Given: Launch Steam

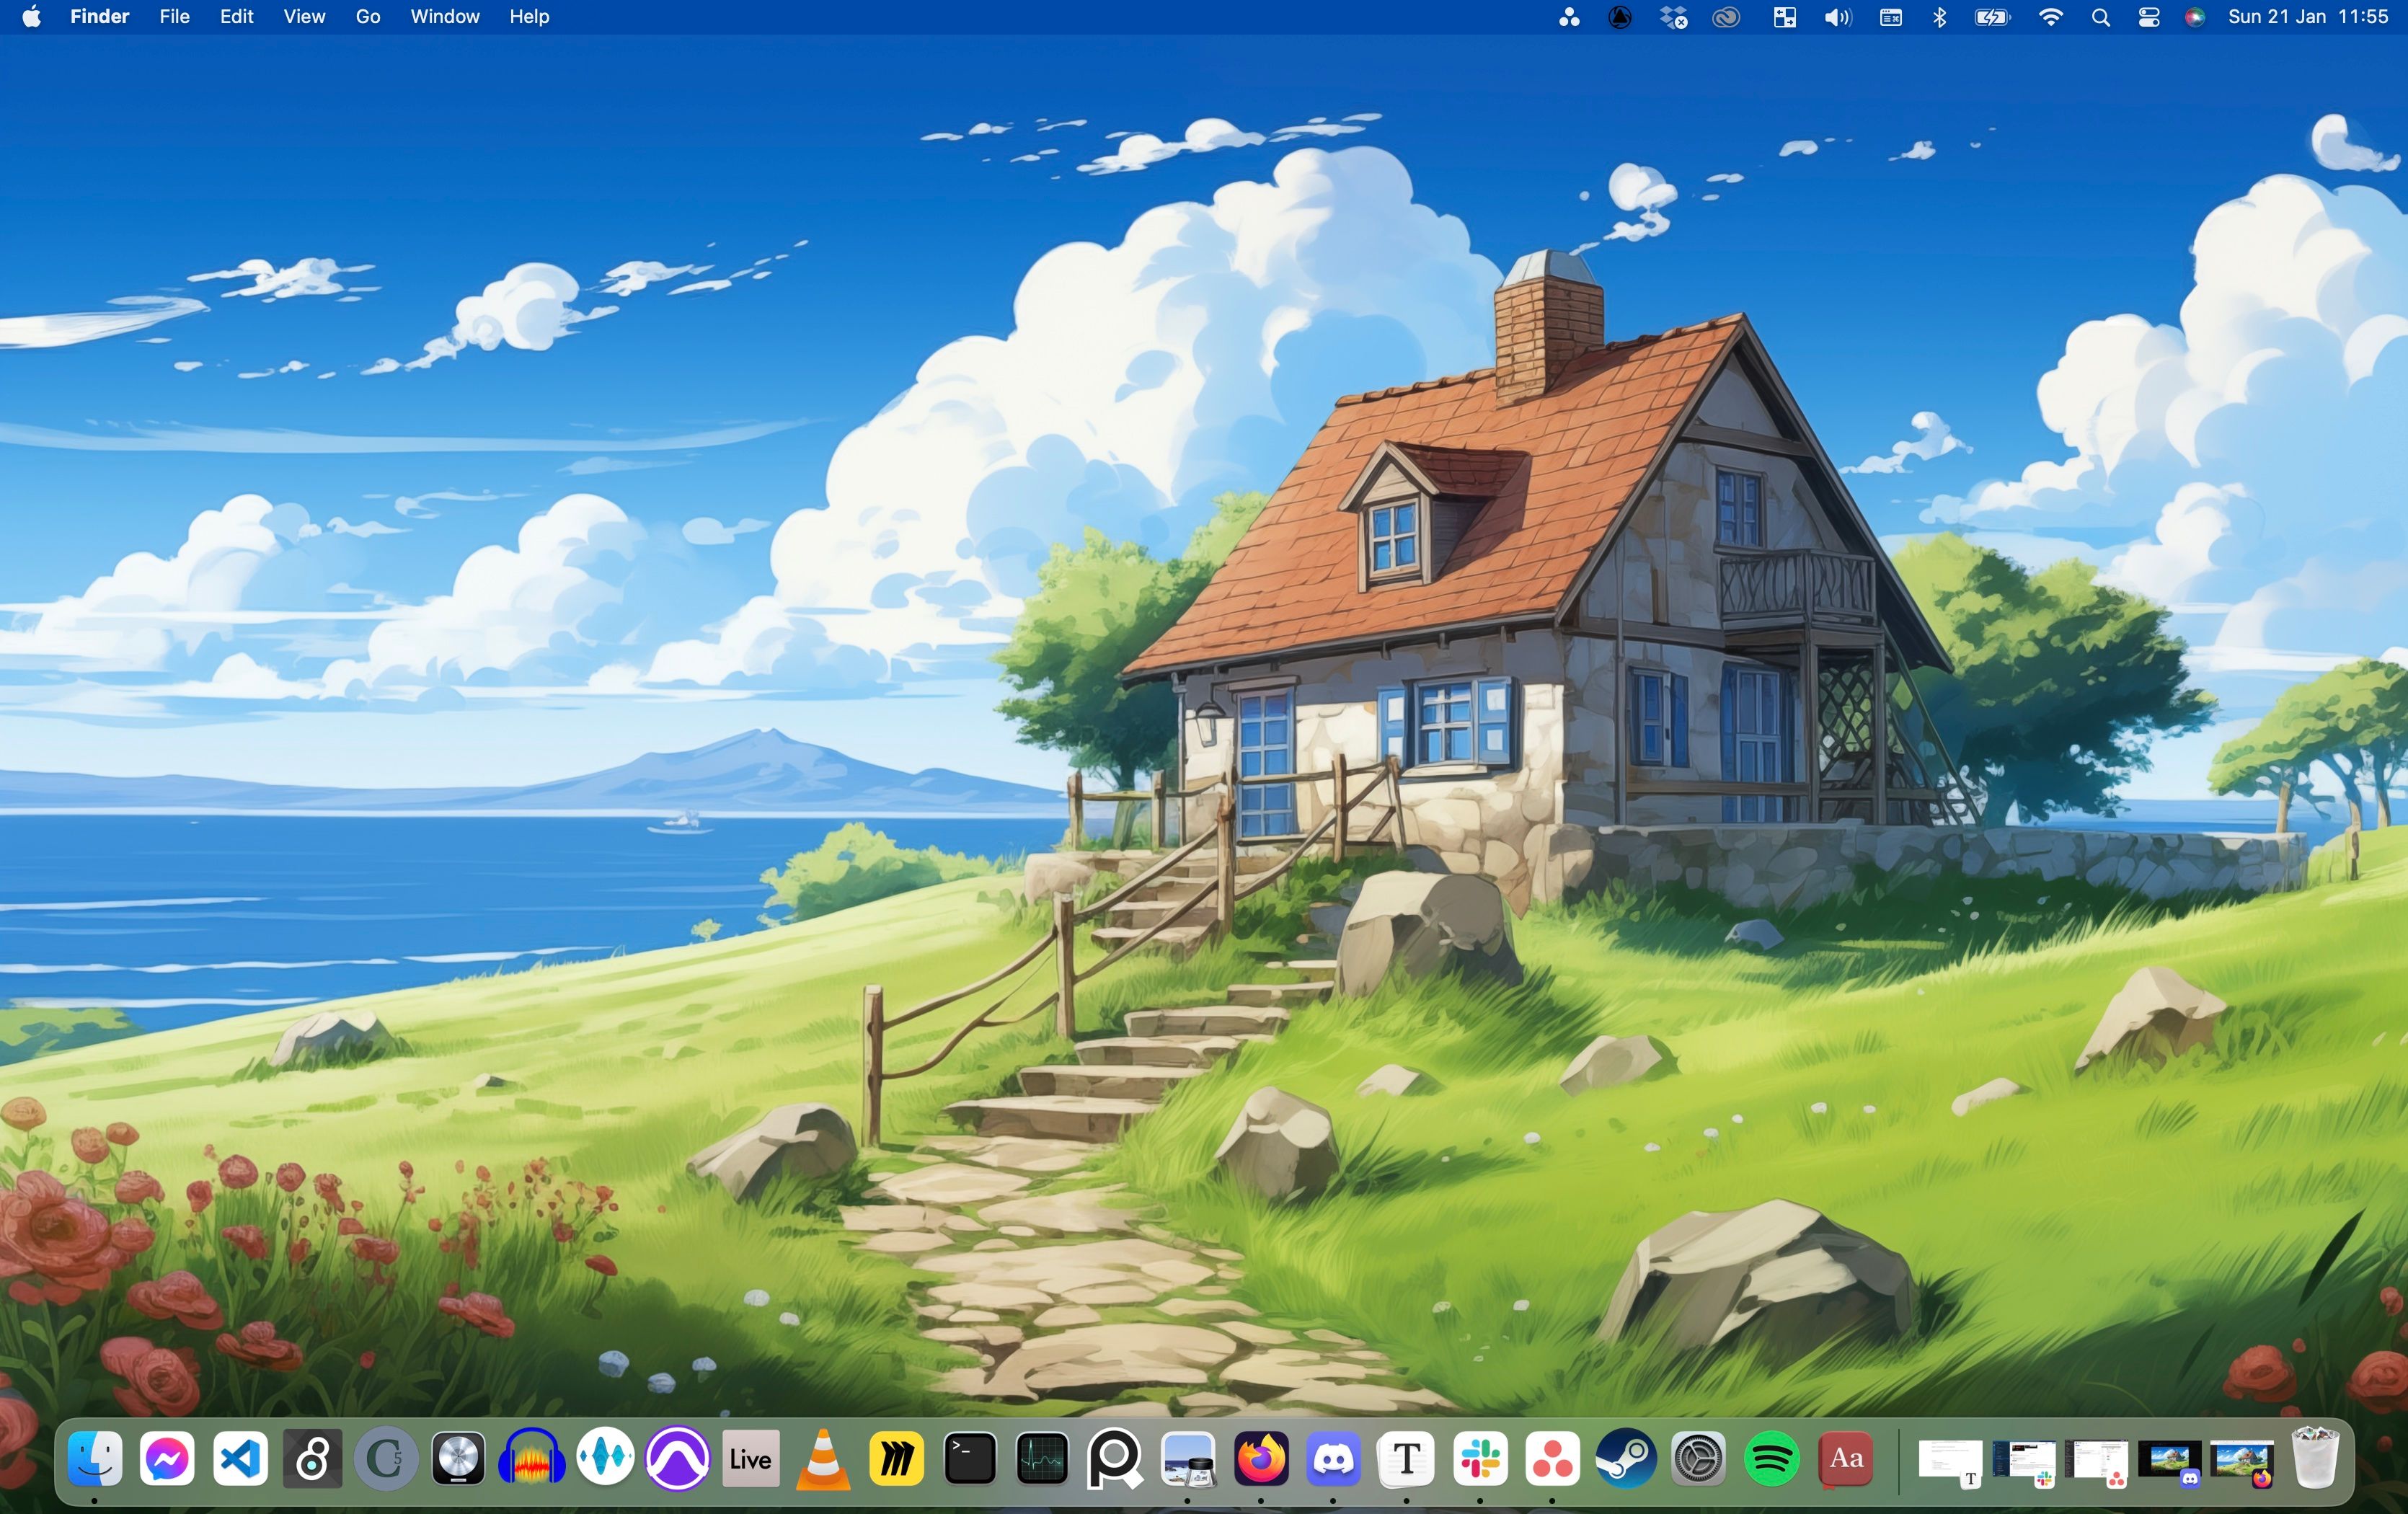Looking at the screenshot, I should pyautogui.click(x=1626, y=1460).
